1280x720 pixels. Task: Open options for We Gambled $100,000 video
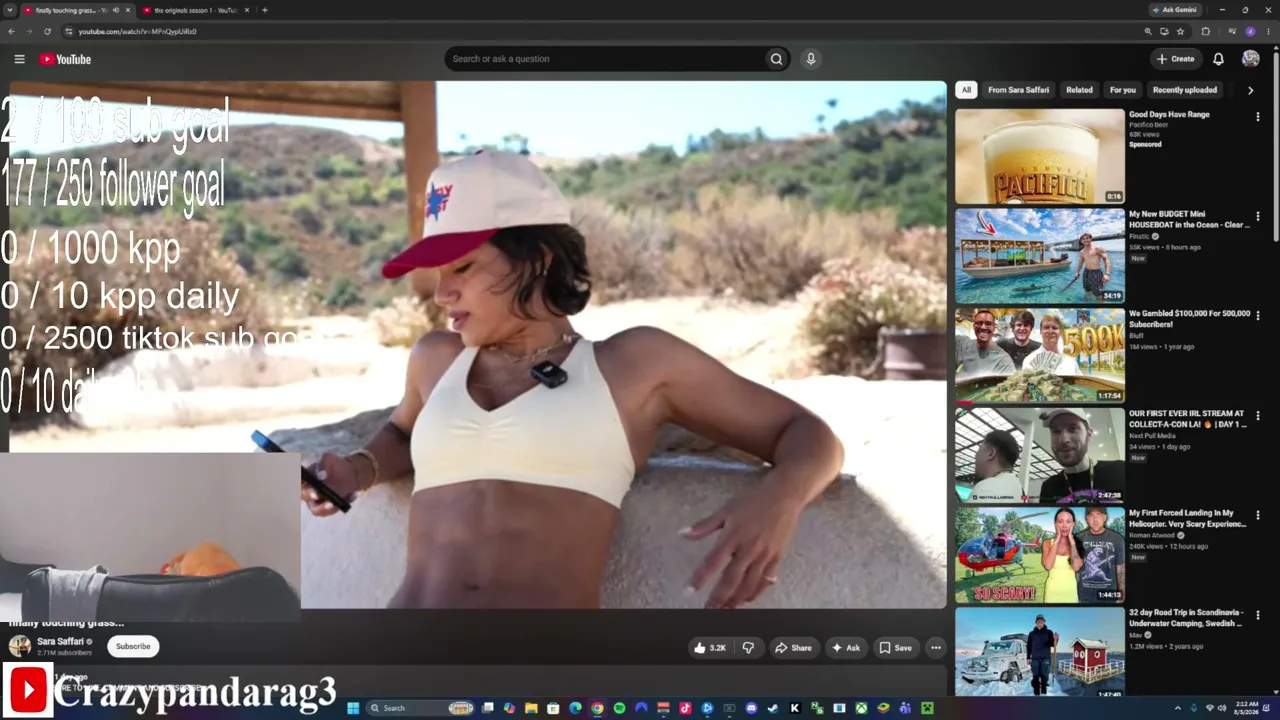[1257, 316]
